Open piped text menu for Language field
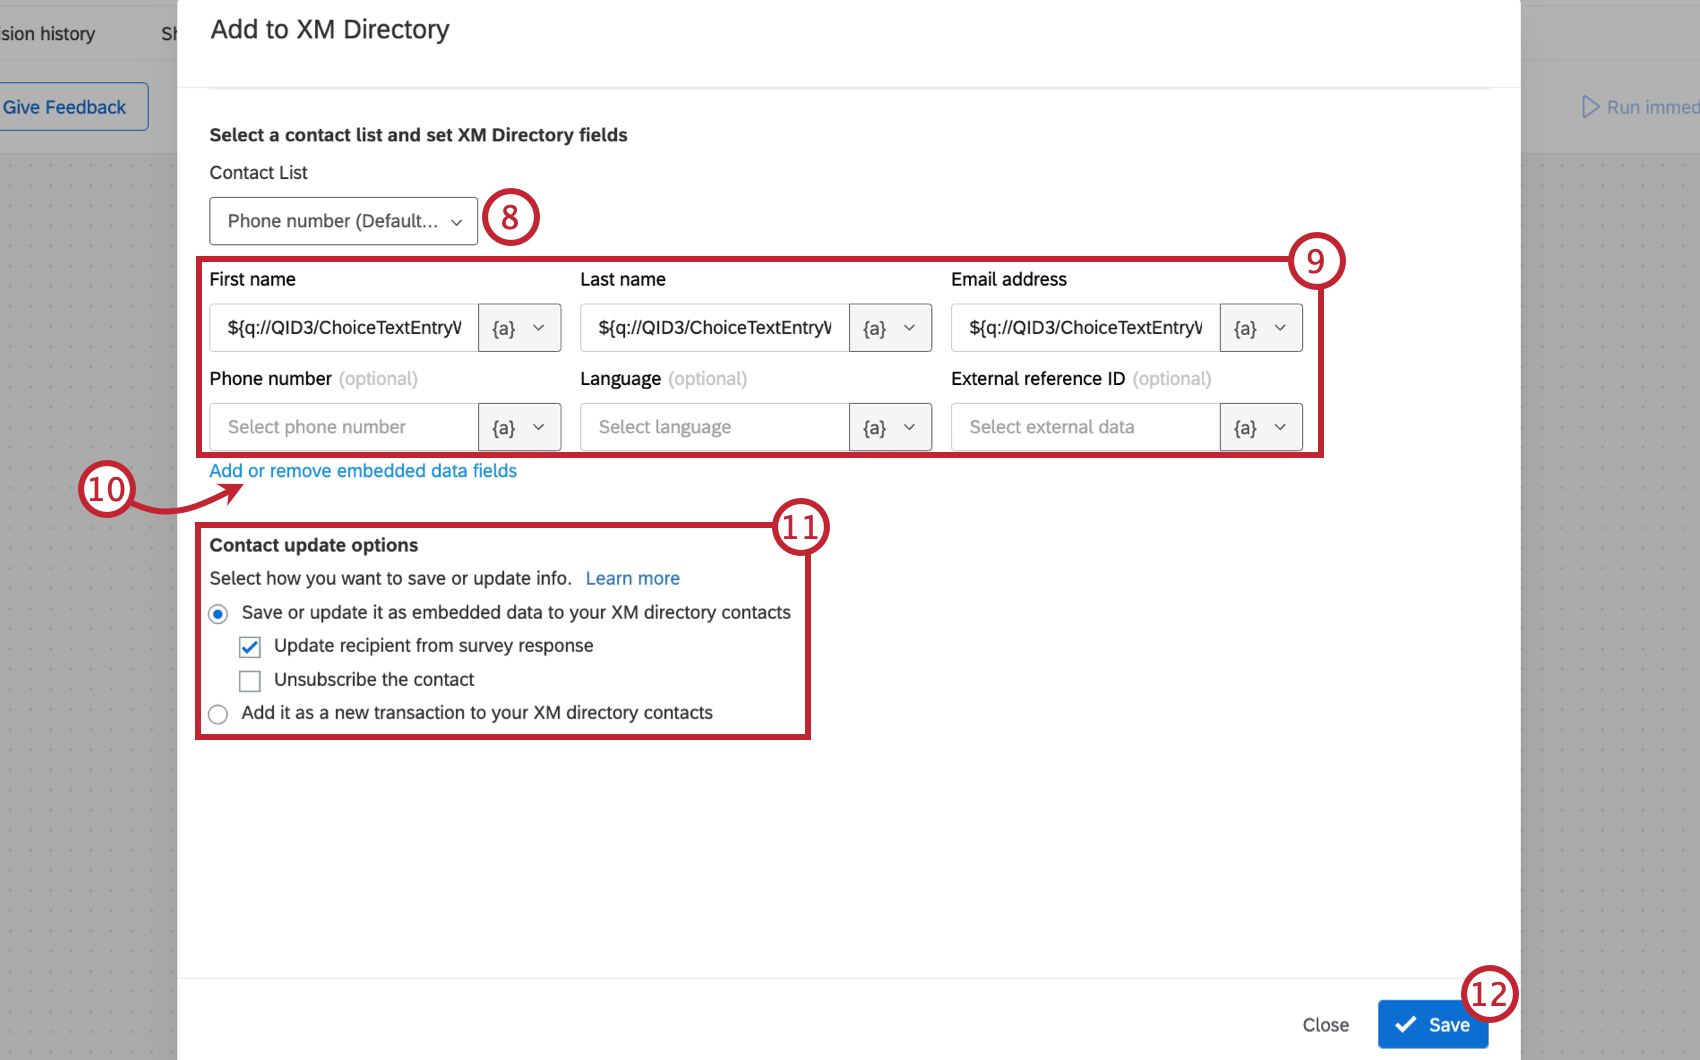The width and height of the screenshot is (1700, 1060). point(889,427)
